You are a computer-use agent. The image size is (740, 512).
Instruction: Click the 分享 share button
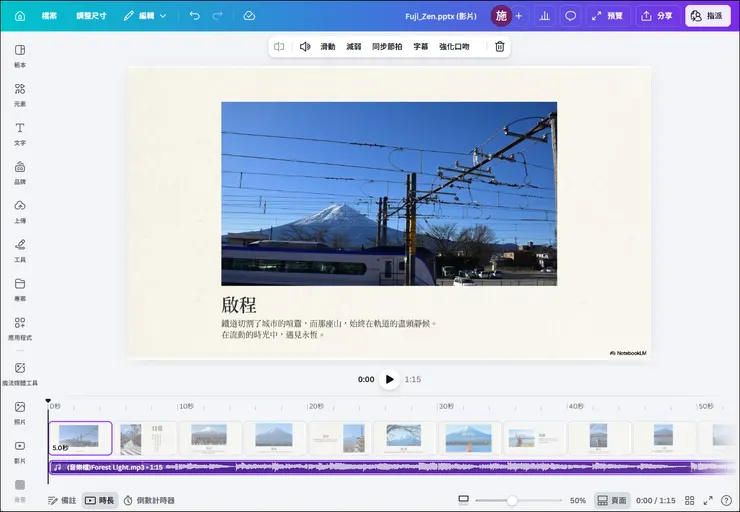click(657, 16)
